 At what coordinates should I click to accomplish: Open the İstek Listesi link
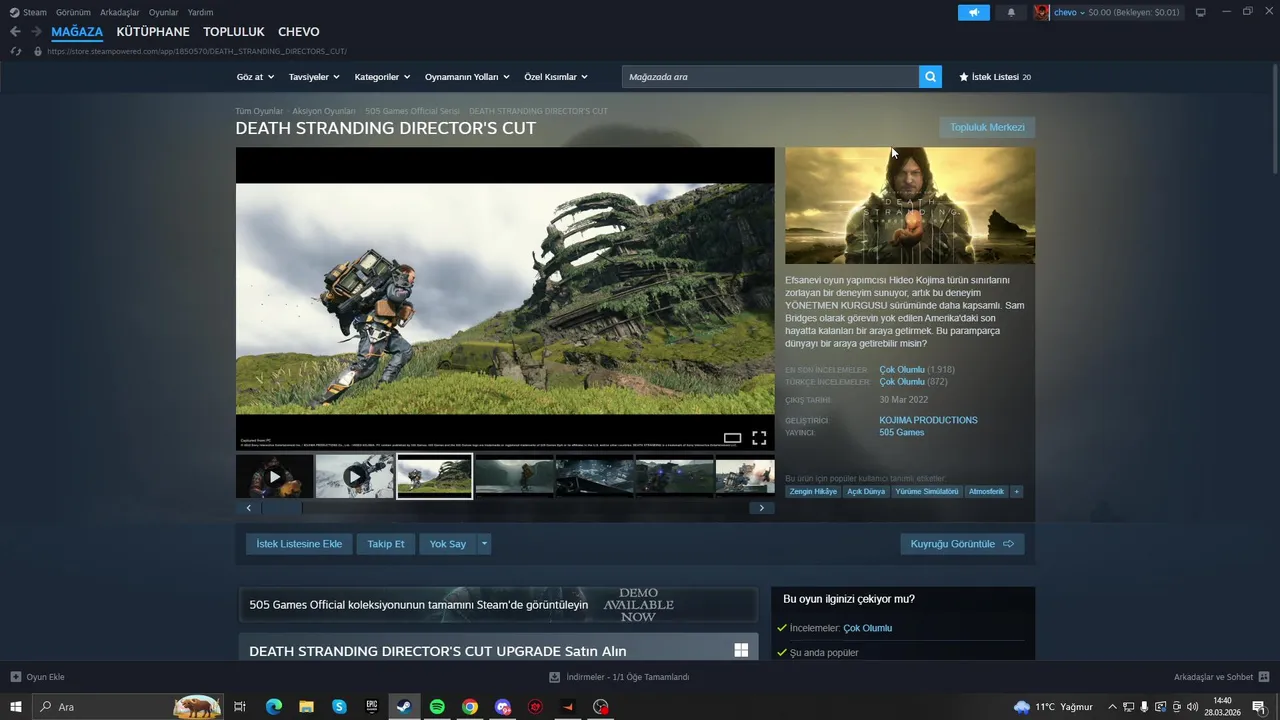click(995, 77)
